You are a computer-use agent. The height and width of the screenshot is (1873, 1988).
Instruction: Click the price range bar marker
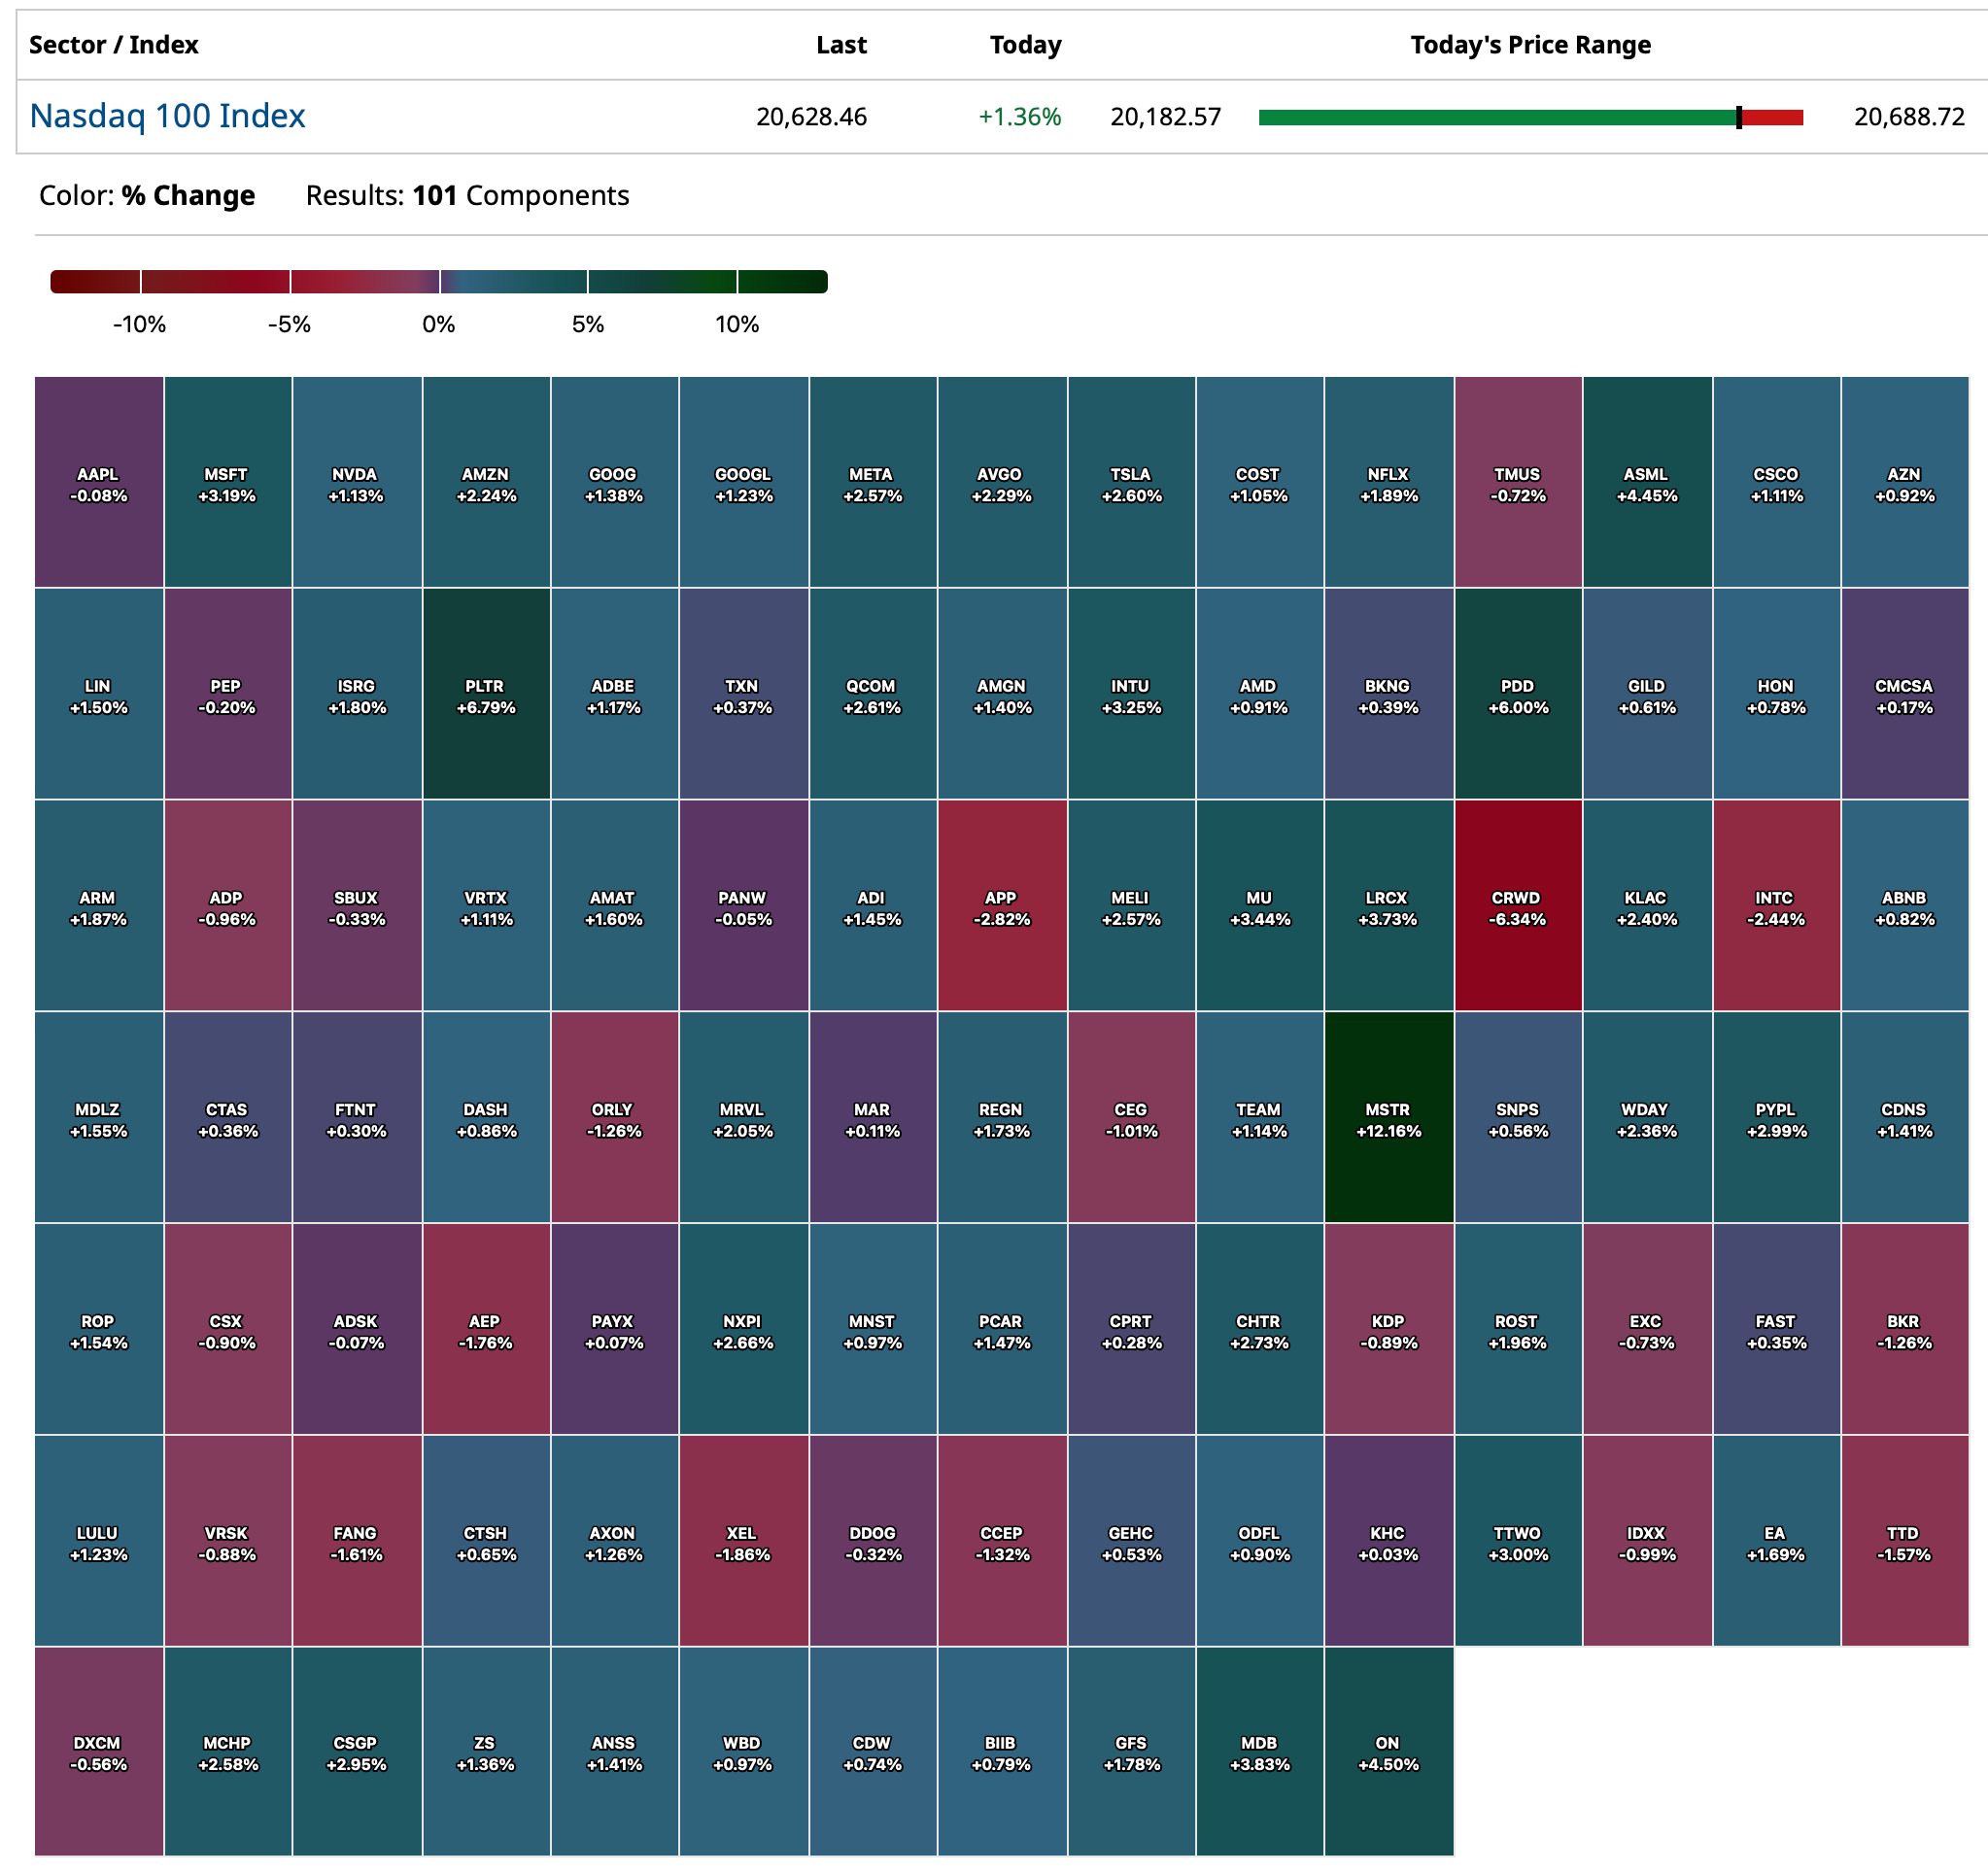[1739, 118]
